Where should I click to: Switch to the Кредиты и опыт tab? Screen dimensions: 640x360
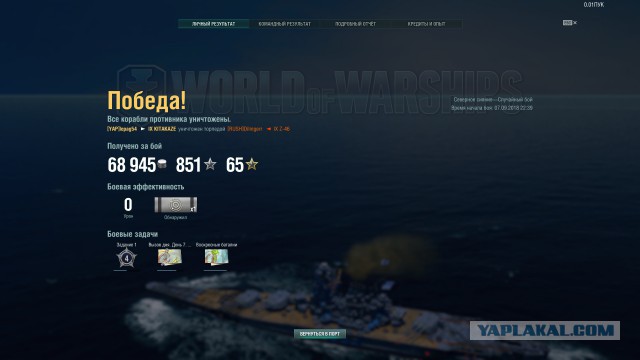(x=427, y=24)
